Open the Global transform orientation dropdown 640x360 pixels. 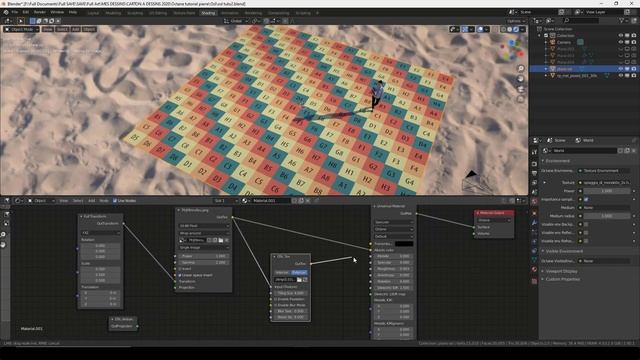[x=236, y=21]
